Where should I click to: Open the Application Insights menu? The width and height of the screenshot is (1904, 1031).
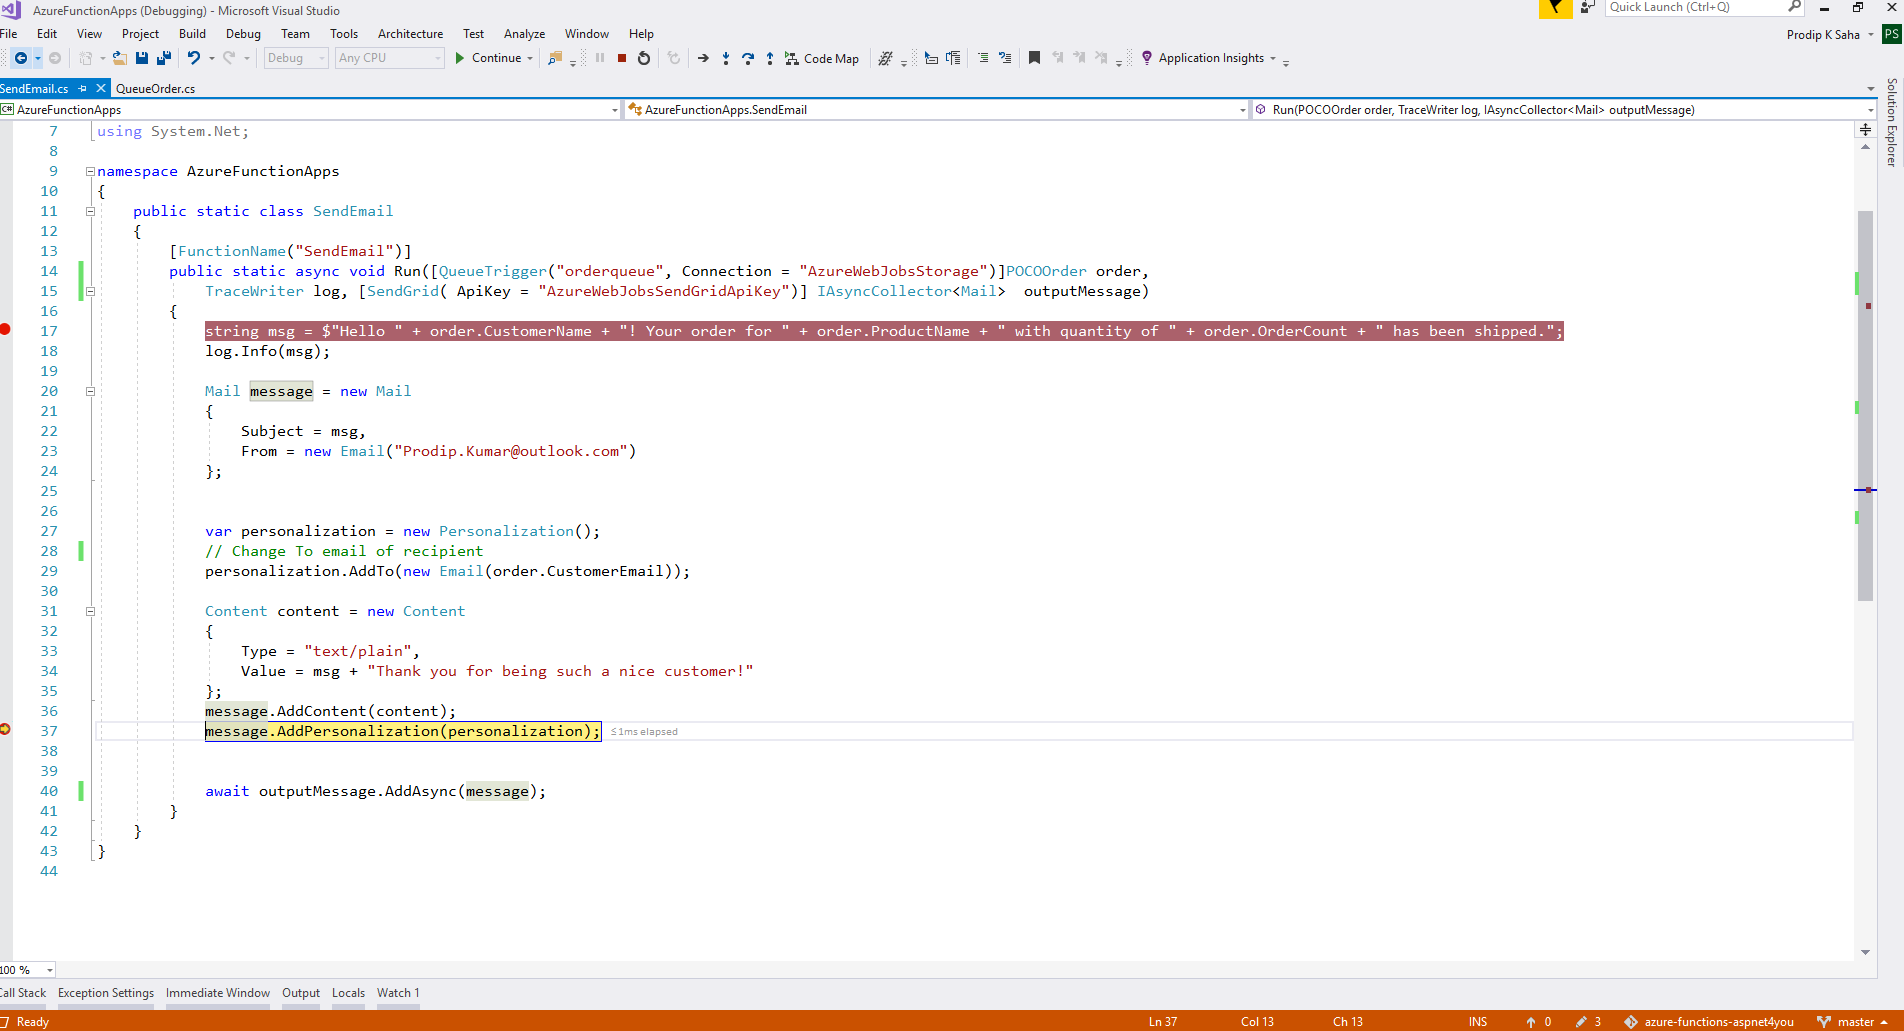1209,58
